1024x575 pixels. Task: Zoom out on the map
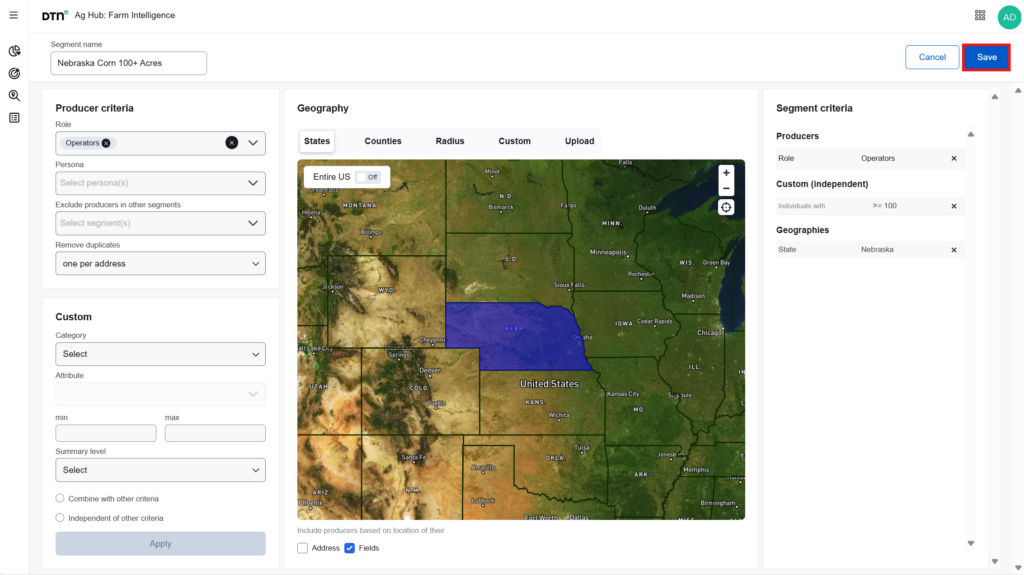(x=726, y=188)
